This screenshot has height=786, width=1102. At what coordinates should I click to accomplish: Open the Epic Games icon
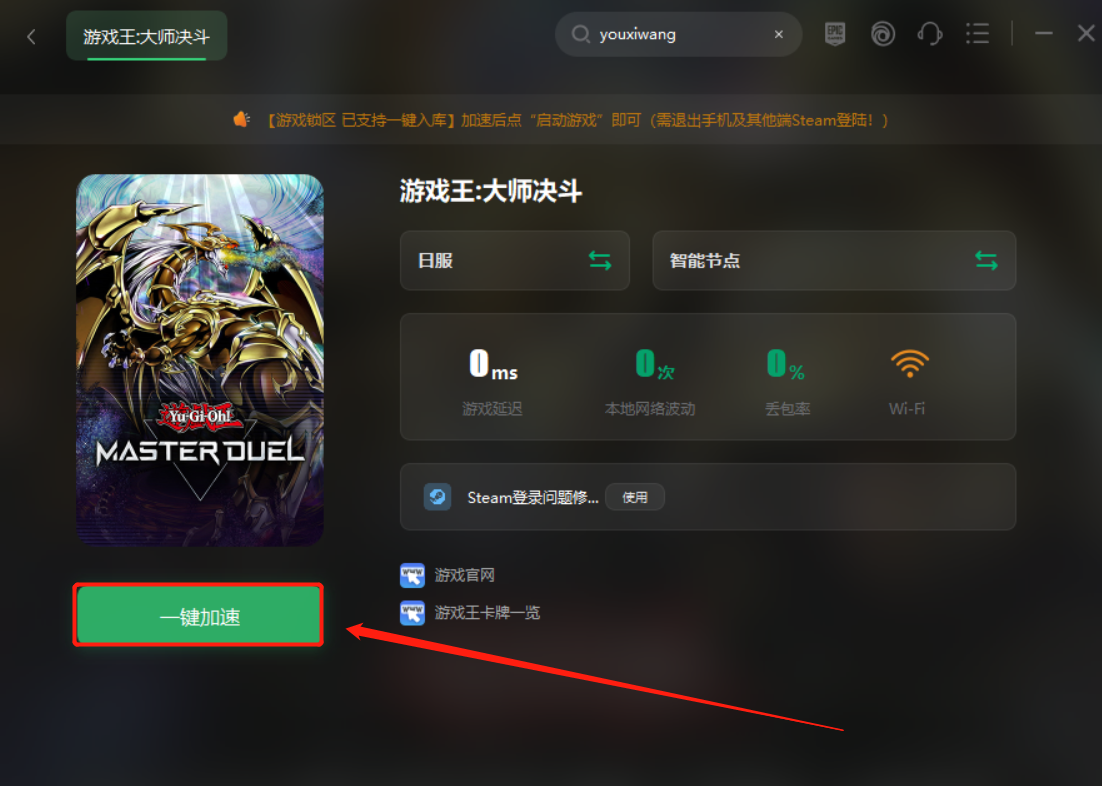834,34
